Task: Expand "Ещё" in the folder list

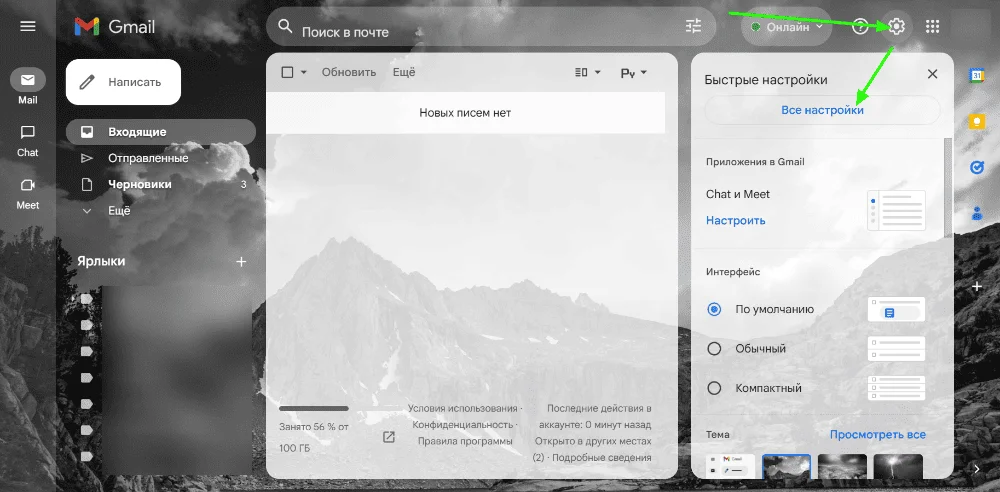Action: pyautogui.click(x=119, y=211)
